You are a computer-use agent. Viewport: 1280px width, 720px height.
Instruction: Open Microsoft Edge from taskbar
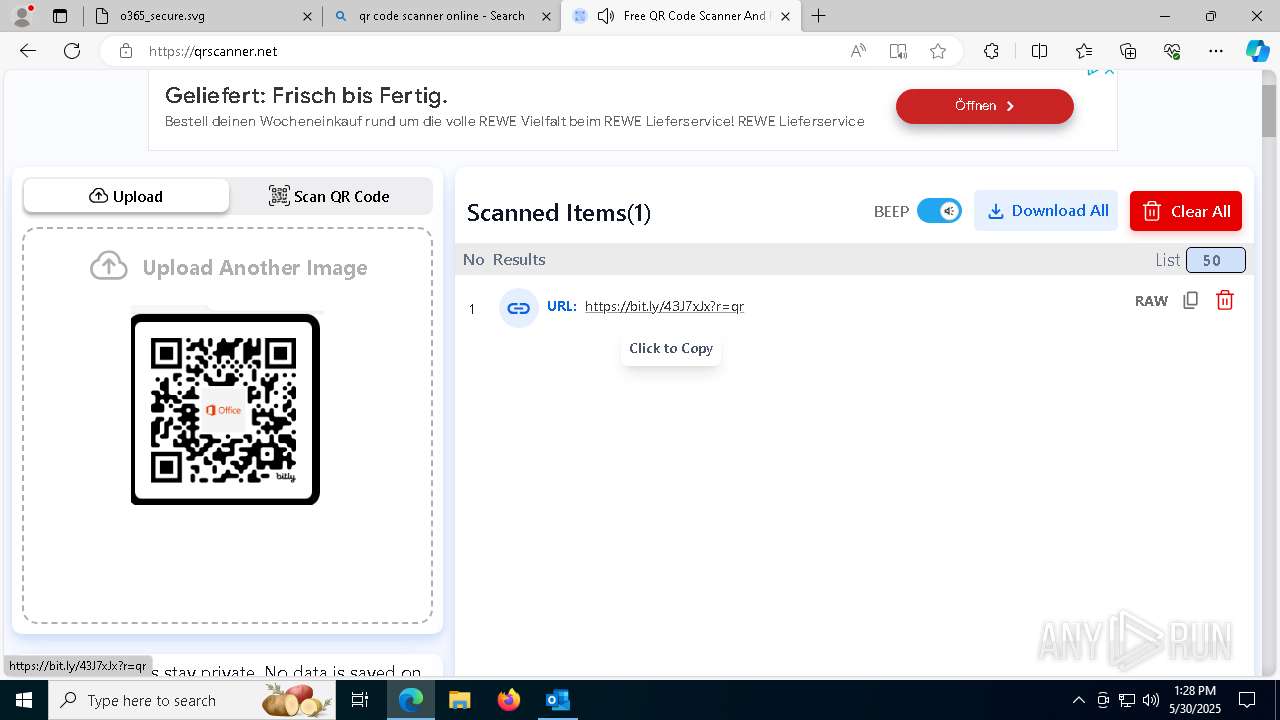point(411,700)
